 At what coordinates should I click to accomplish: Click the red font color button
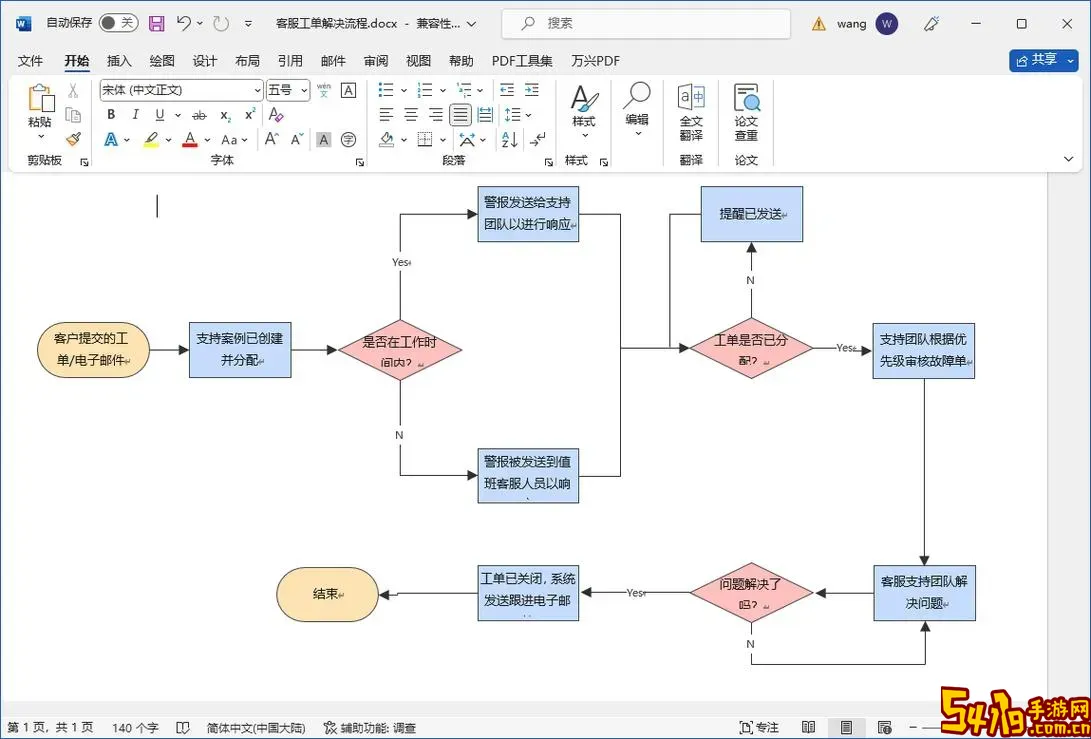pyautogui.click(x=190, y=140)
